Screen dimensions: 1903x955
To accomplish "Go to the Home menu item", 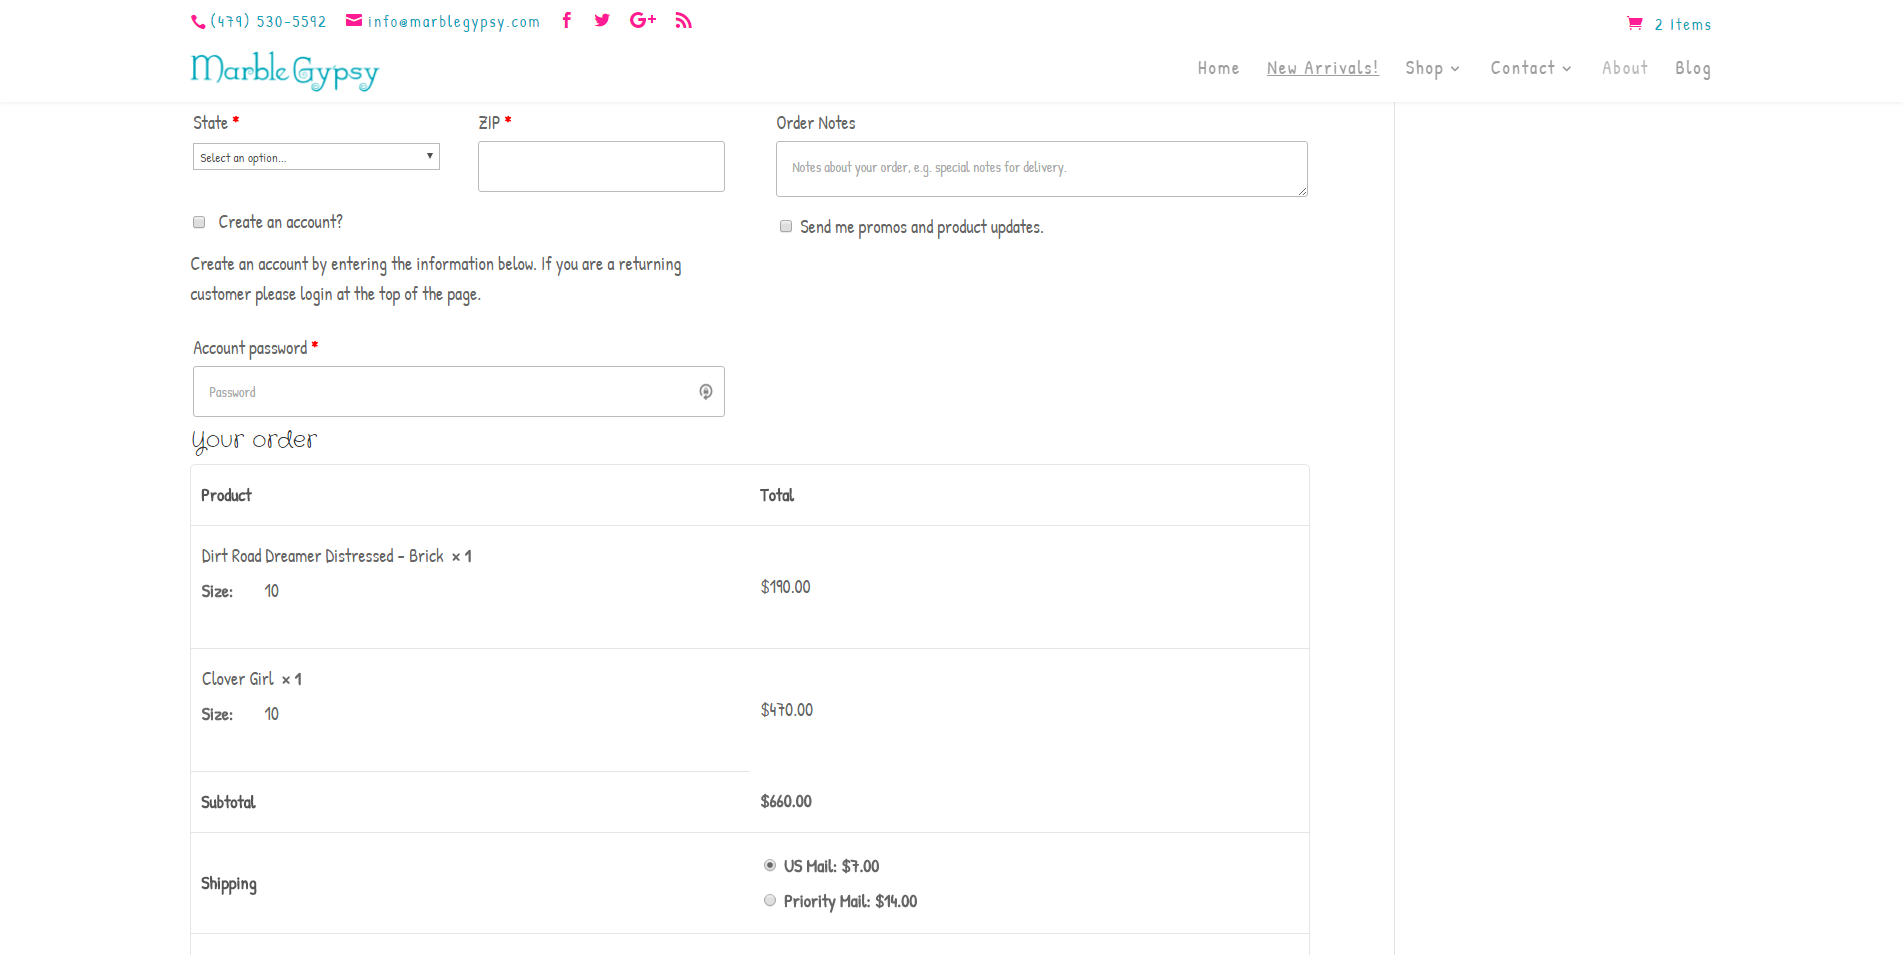I will click(1218, 68).
